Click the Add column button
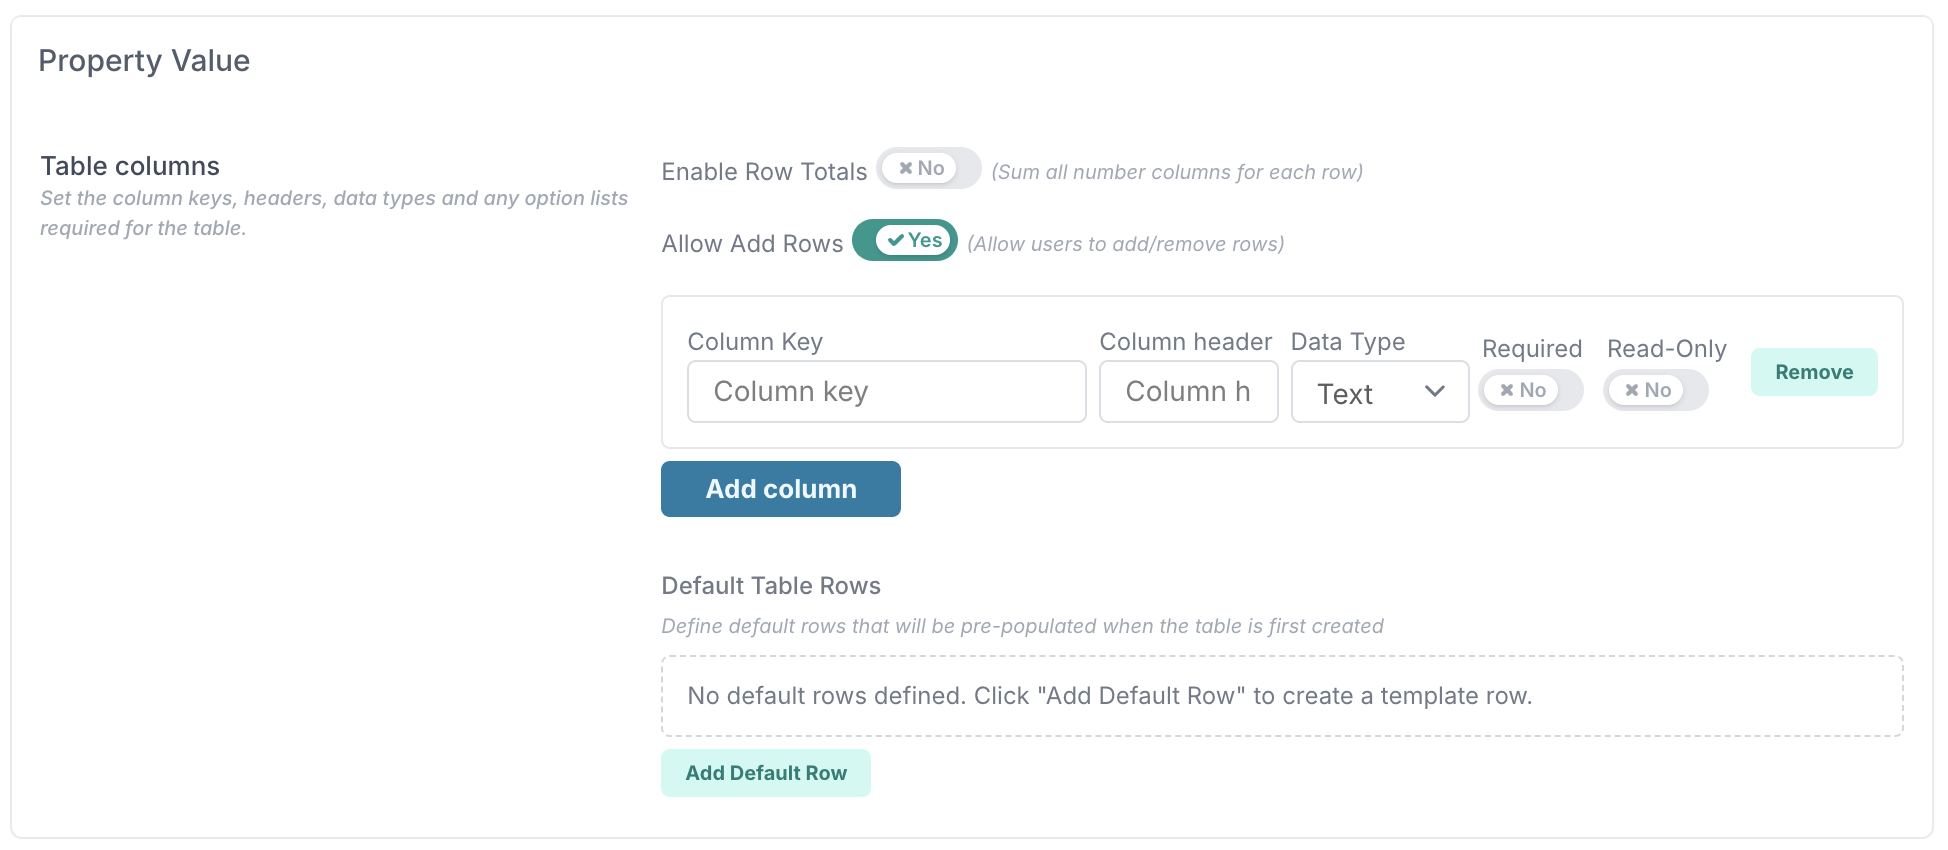The image size is (1948, 850). pyautogui.click(x=780, y=489)
